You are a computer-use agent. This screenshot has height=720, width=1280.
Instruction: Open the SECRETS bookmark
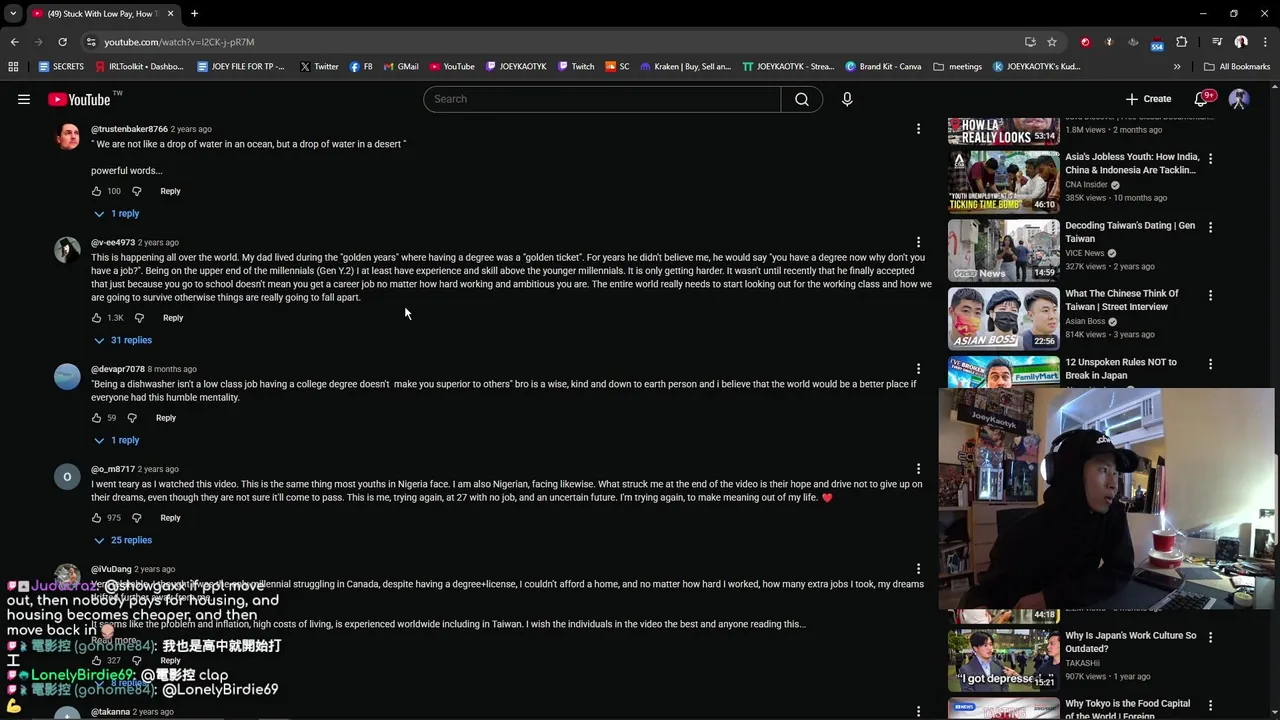pyautogui.click(x=61, y=67)
